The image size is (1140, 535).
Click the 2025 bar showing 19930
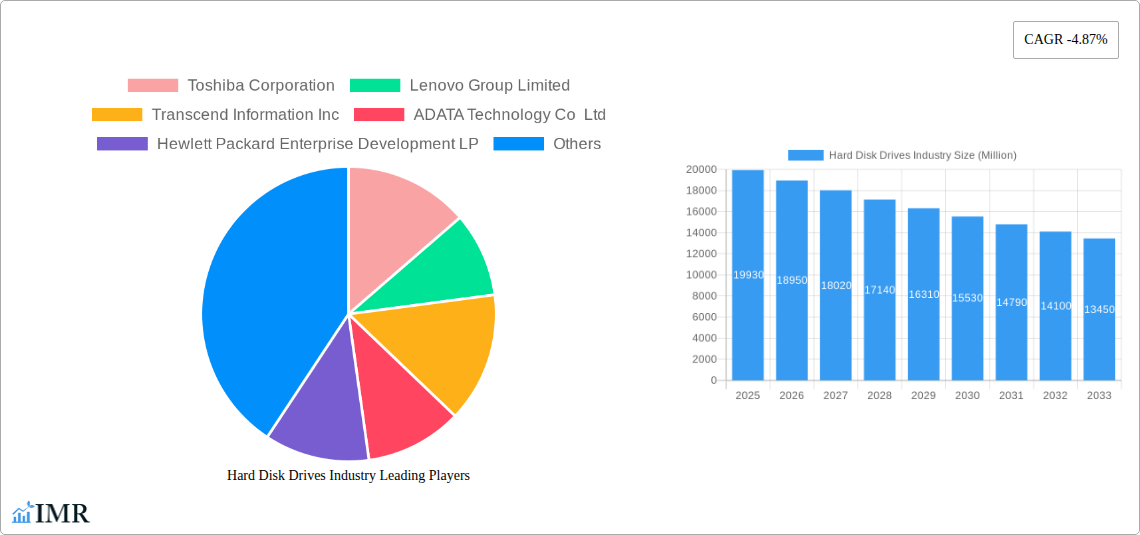point(748,275)
